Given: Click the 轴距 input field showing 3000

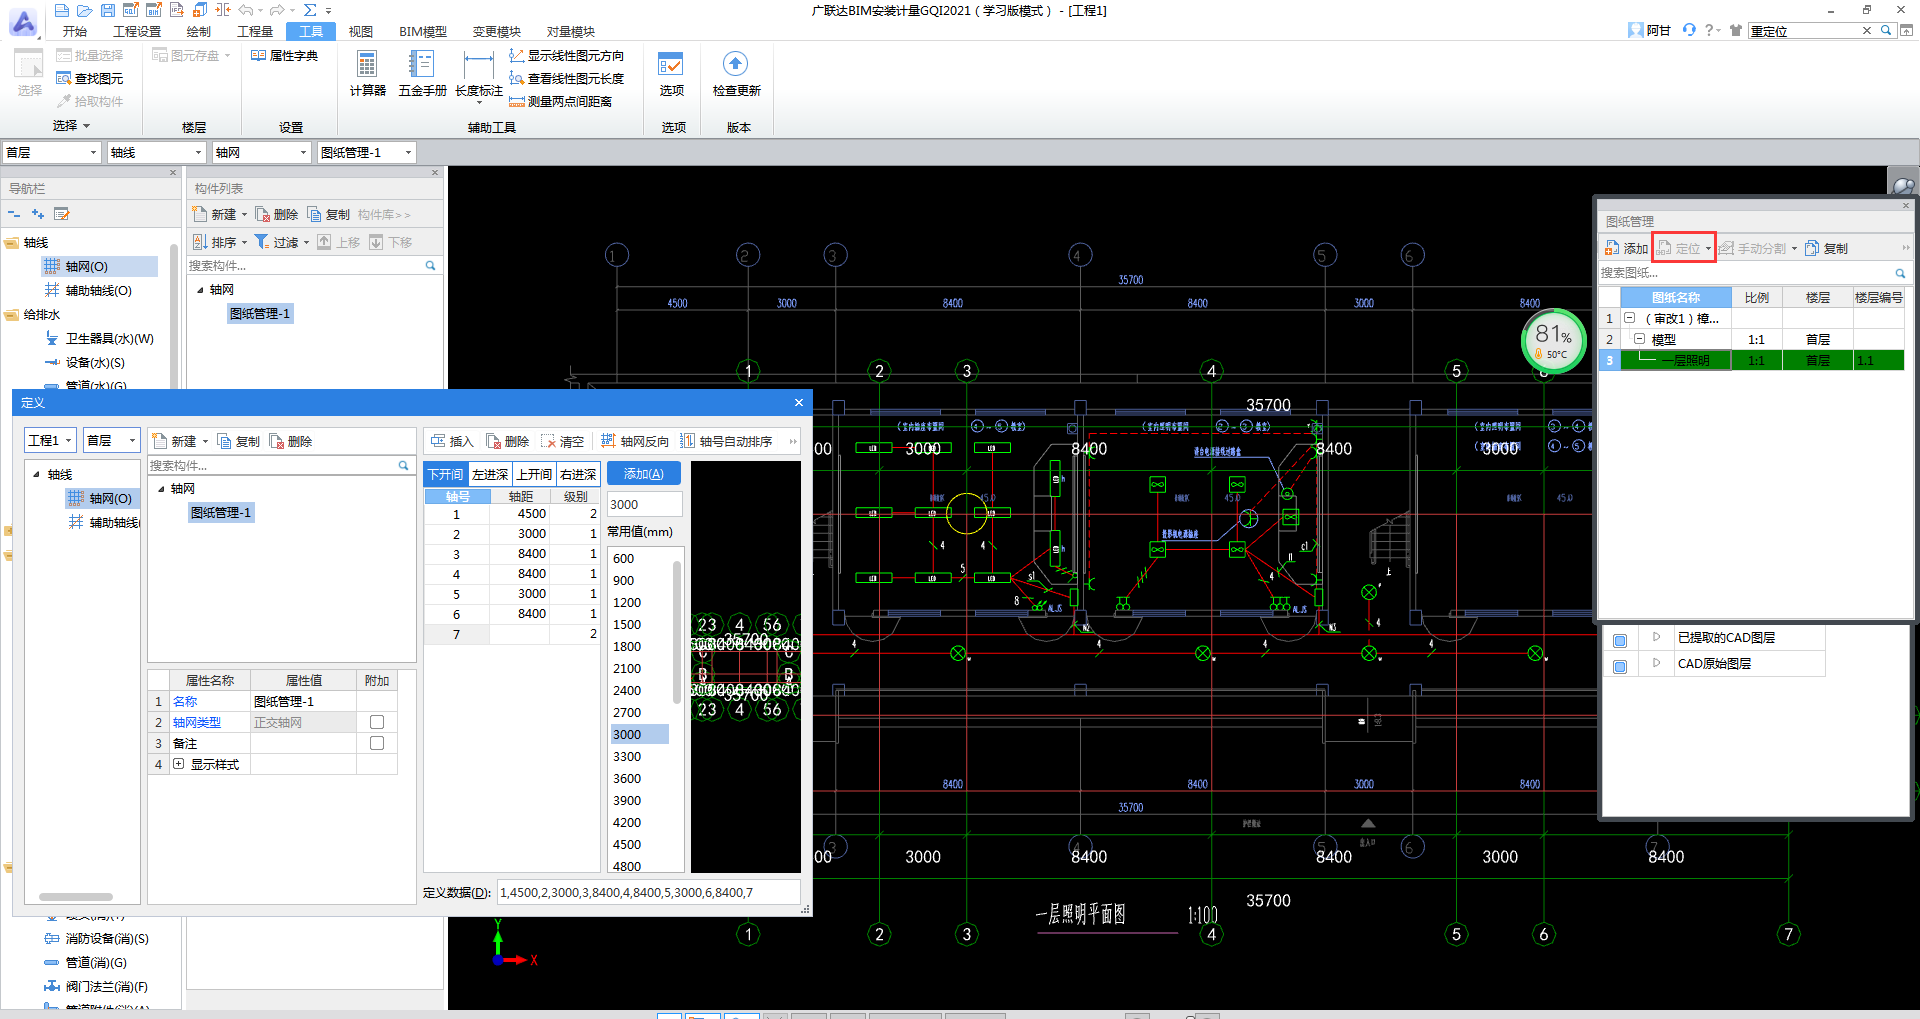Looking at the screenshot, I should [x=645, y=504].
